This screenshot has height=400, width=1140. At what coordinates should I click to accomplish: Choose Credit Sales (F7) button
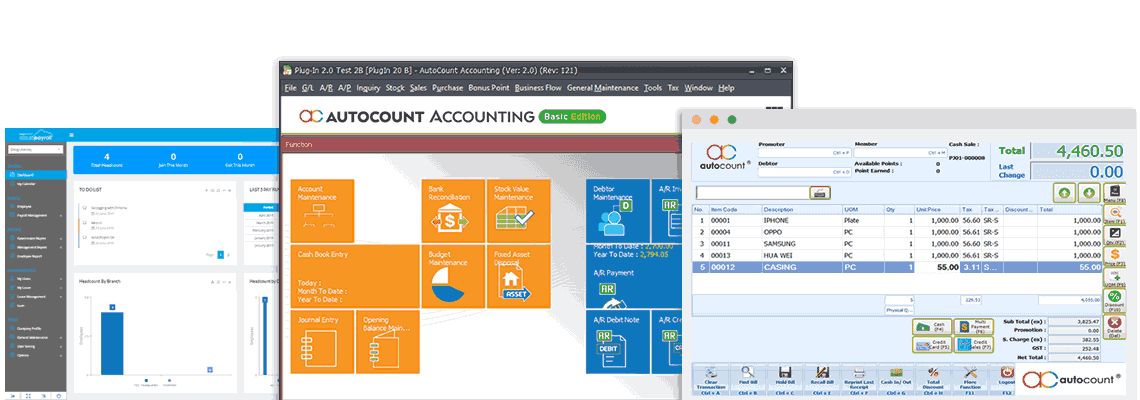[974, 345]
